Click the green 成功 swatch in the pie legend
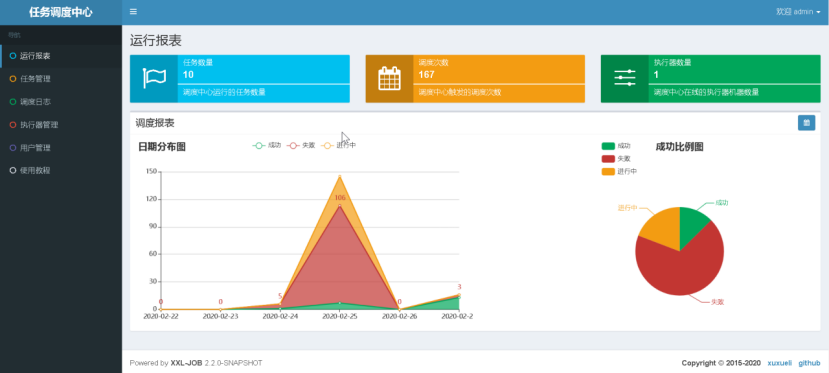This screenshot has height=373, width=829. (x=608, y=146)
